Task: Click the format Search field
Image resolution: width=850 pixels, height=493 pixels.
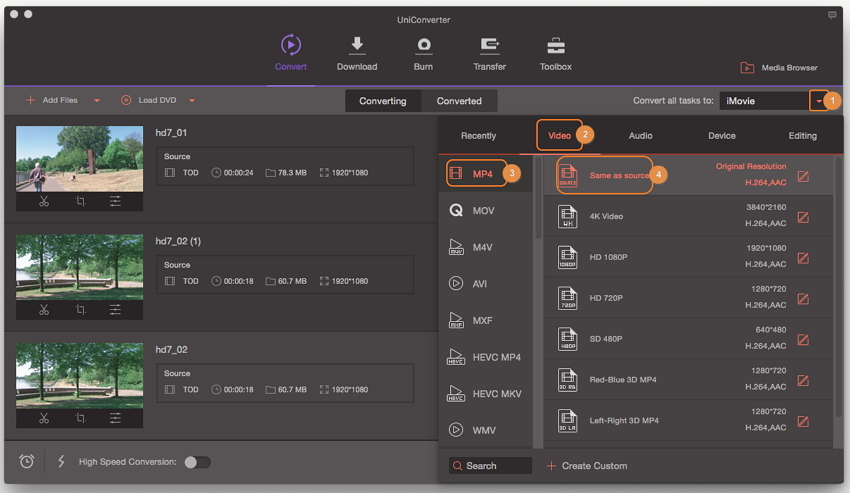Action: point(490,466)
